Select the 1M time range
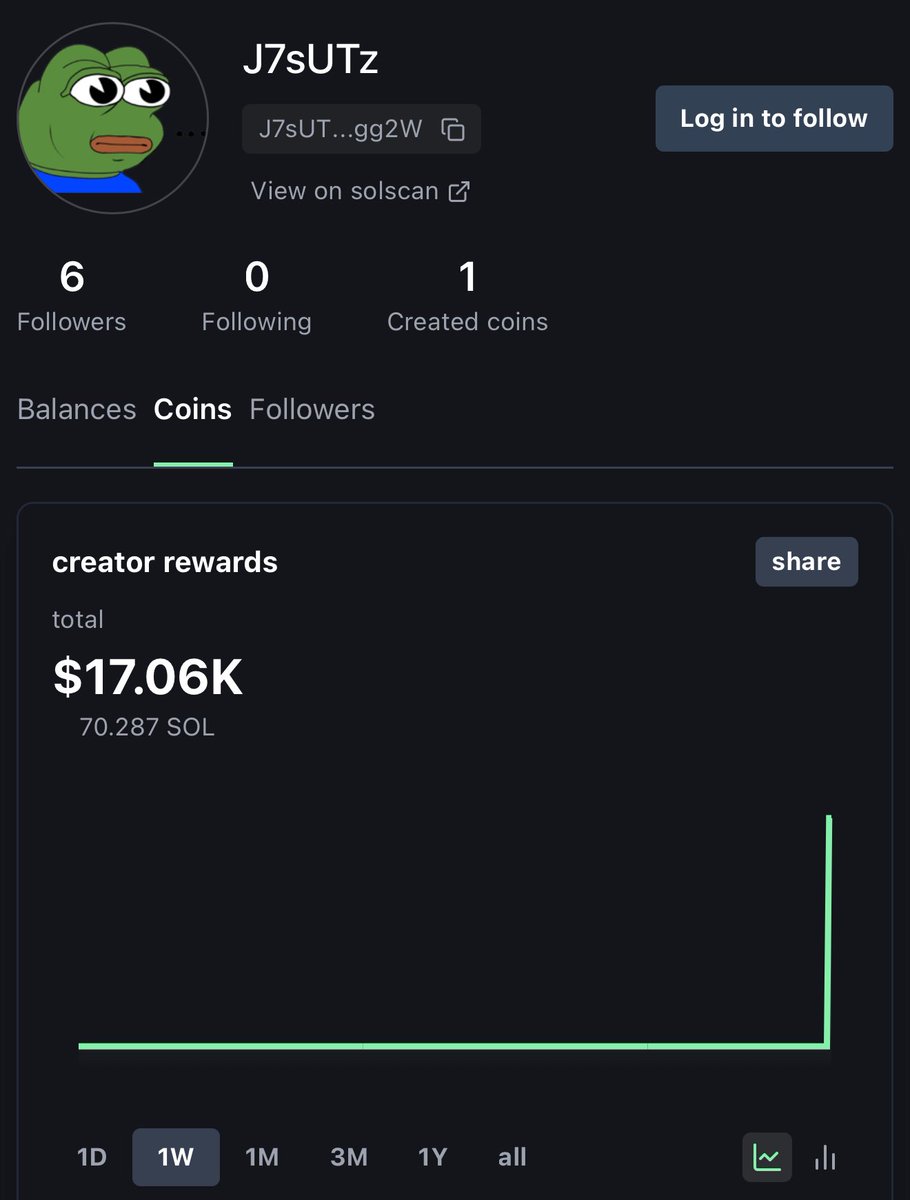 tap(262, 1157)
